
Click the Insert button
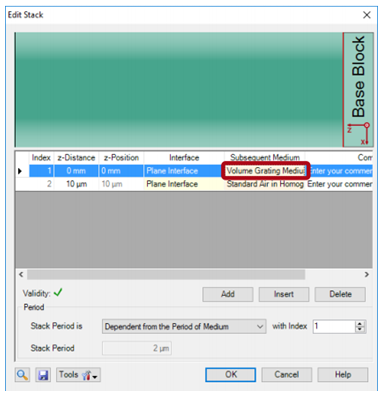click(284, 294)
